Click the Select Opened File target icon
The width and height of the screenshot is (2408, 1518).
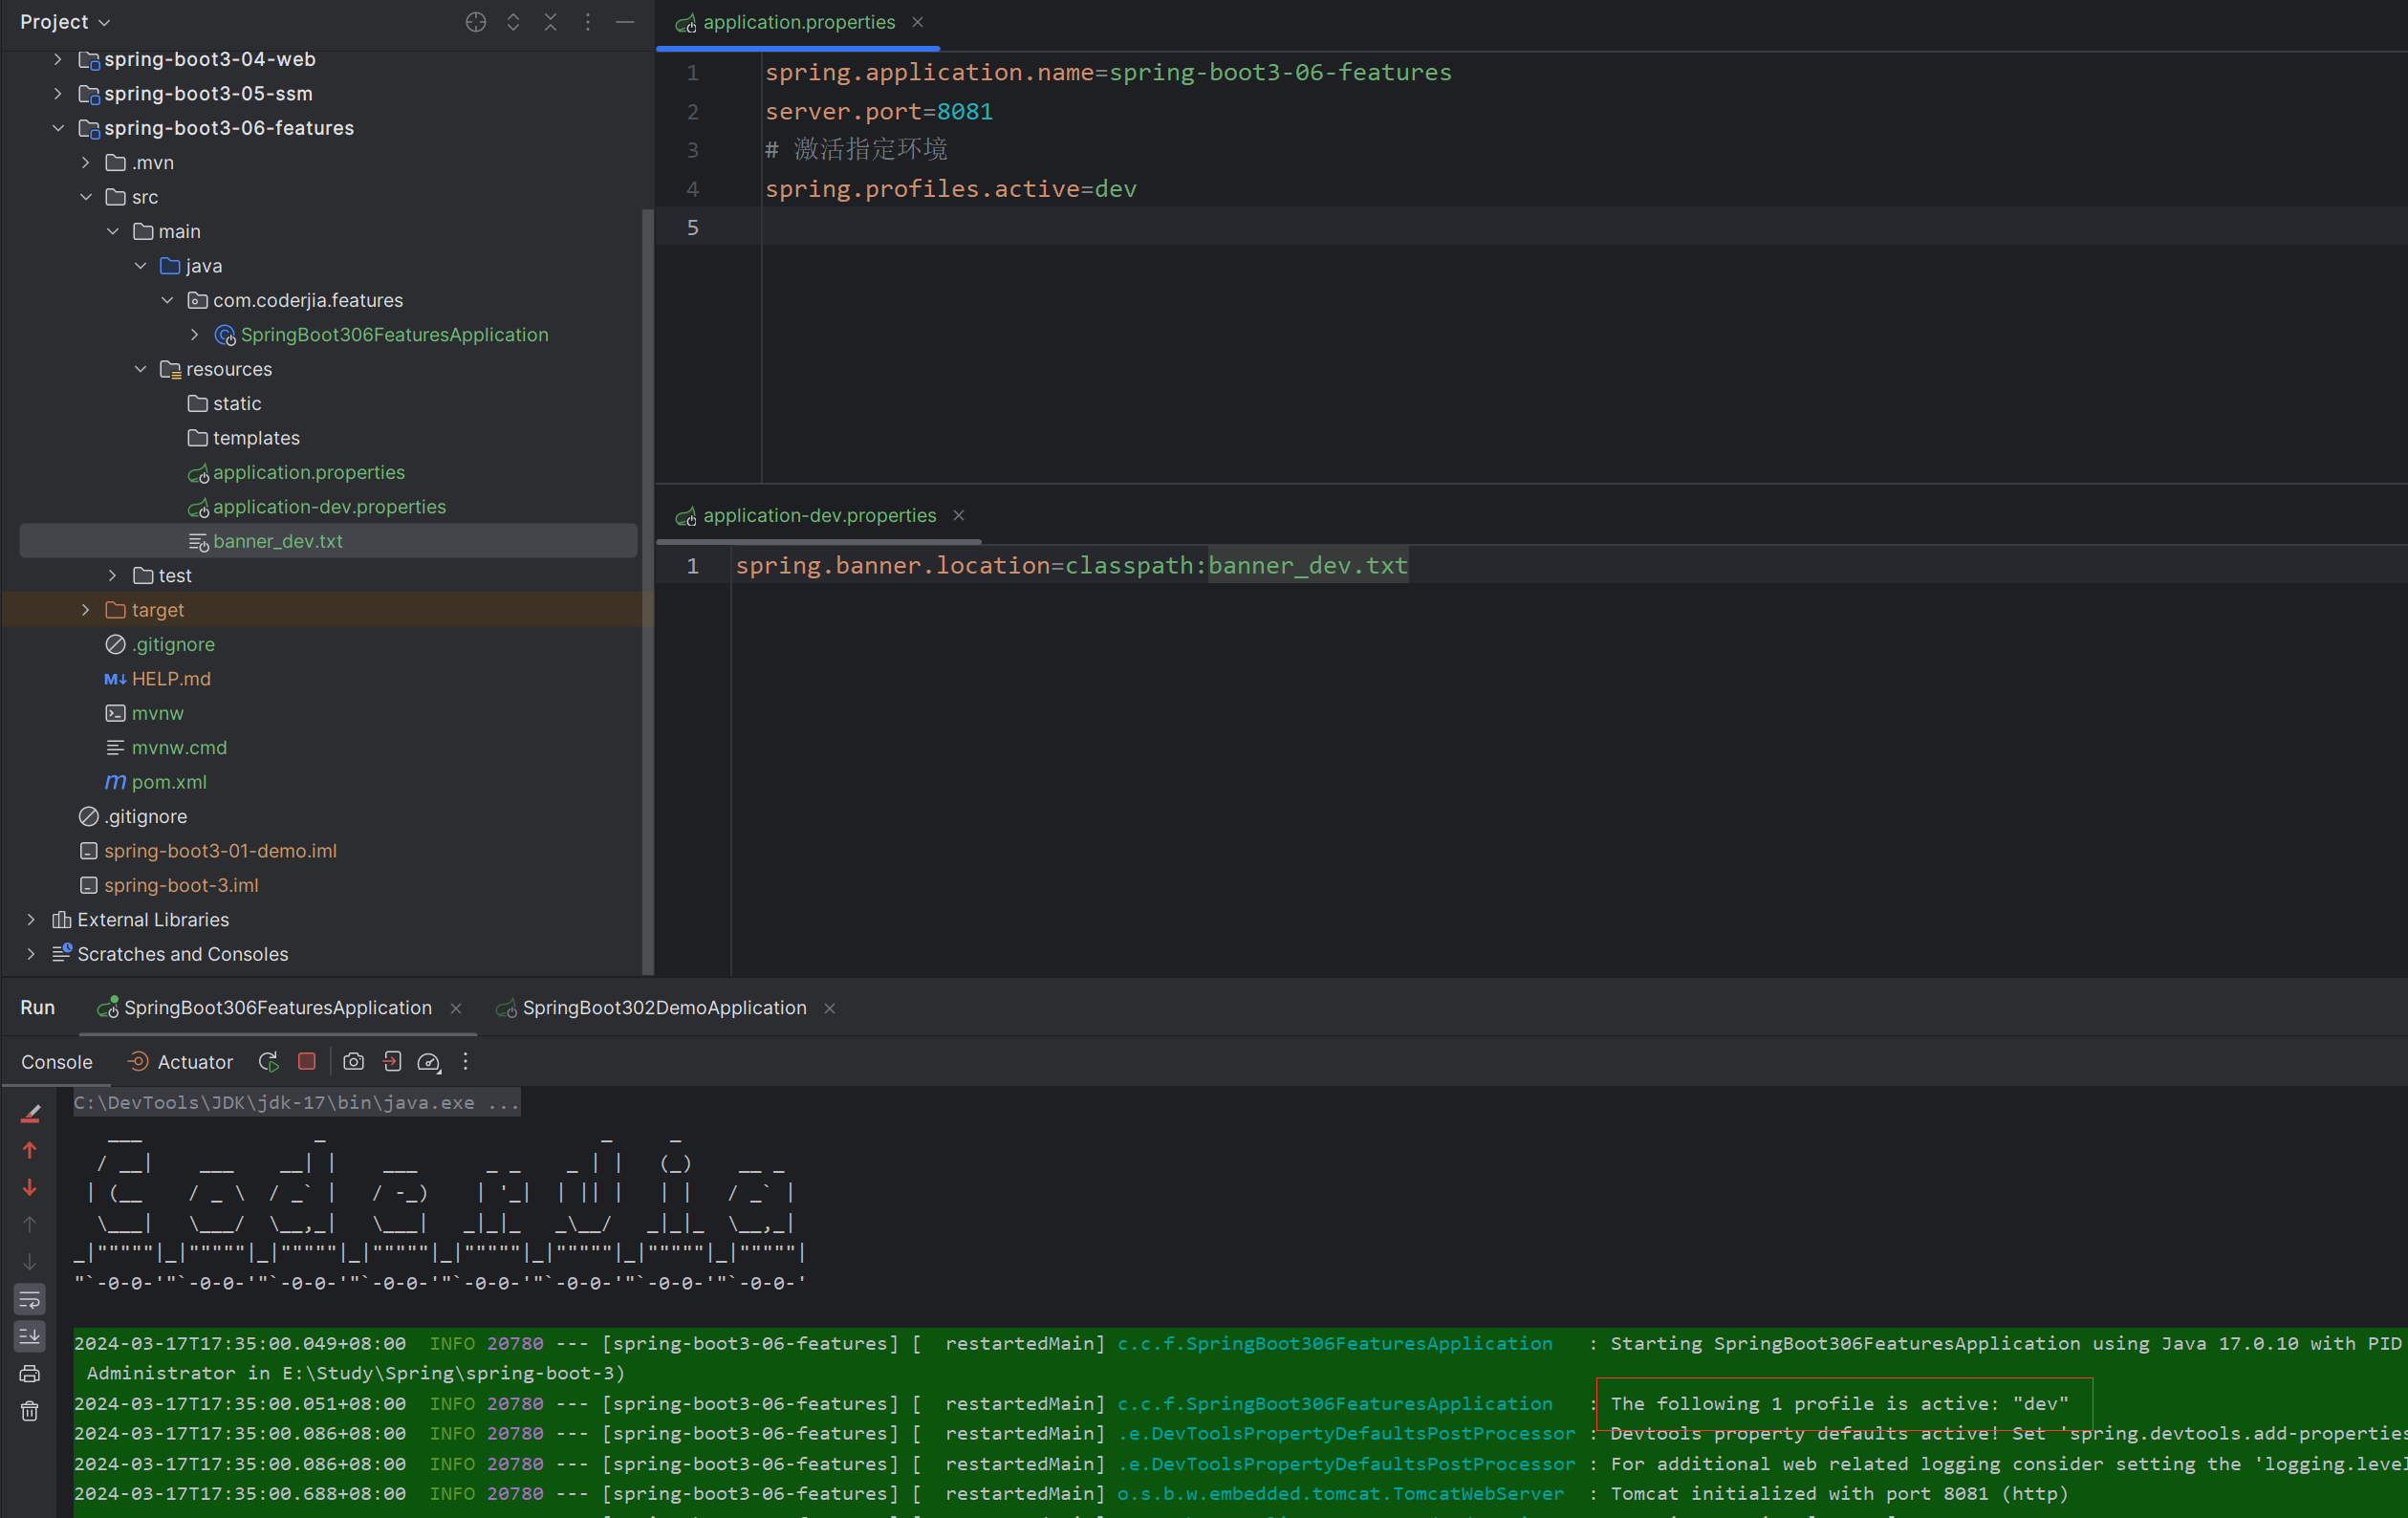point(475,21)
